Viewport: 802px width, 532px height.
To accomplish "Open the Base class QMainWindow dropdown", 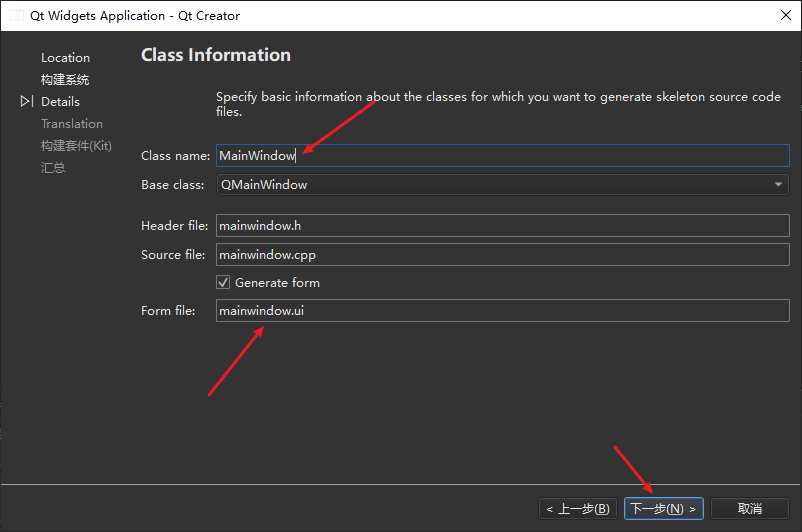I will 502,185.
